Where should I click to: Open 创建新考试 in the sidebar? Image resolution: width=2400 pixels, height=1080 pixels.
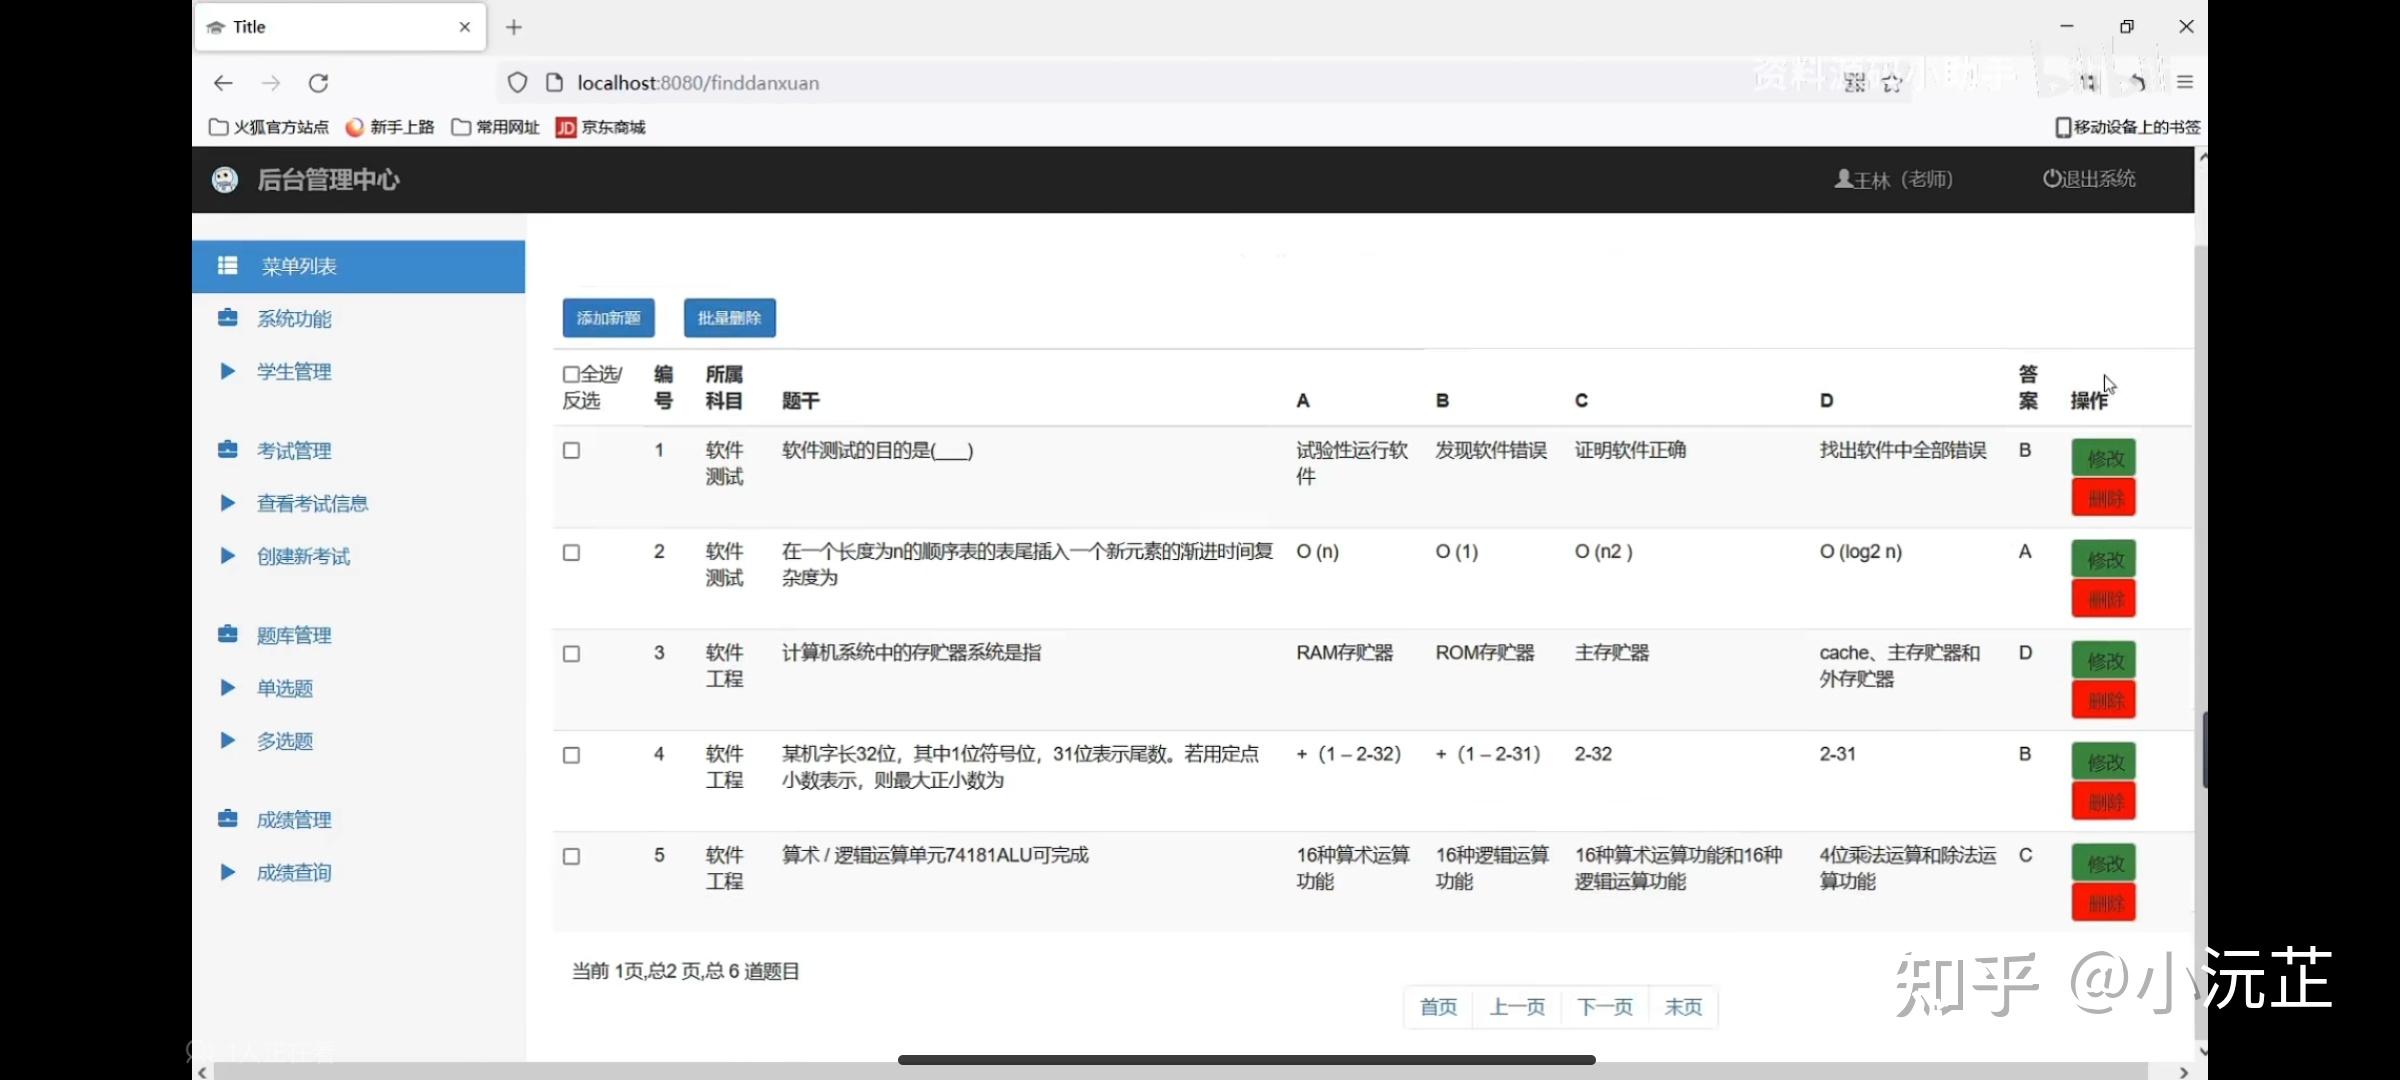(303, 556)
